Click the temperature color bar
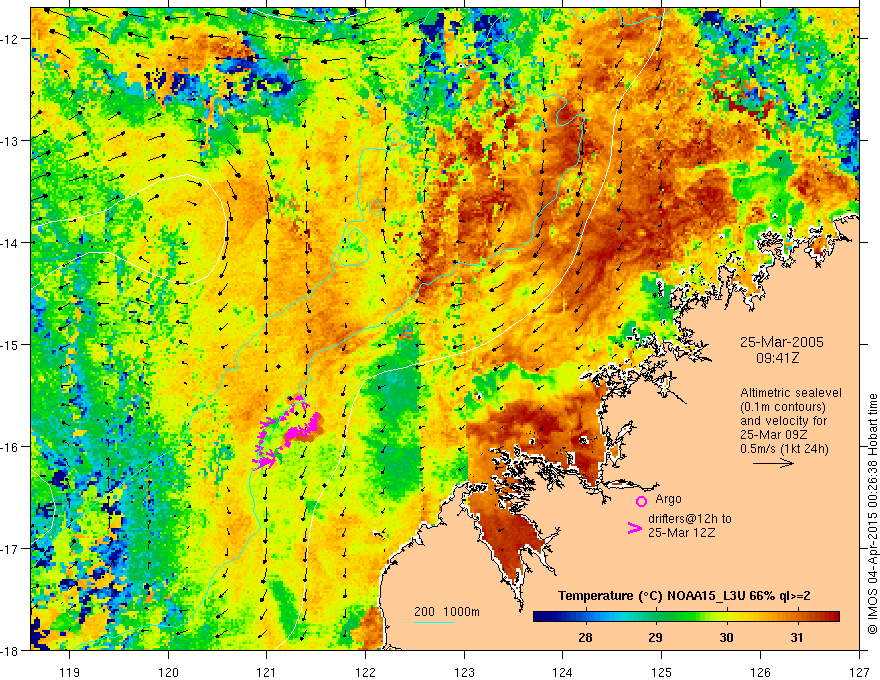 pyautogui.click(x=686, y=616)
